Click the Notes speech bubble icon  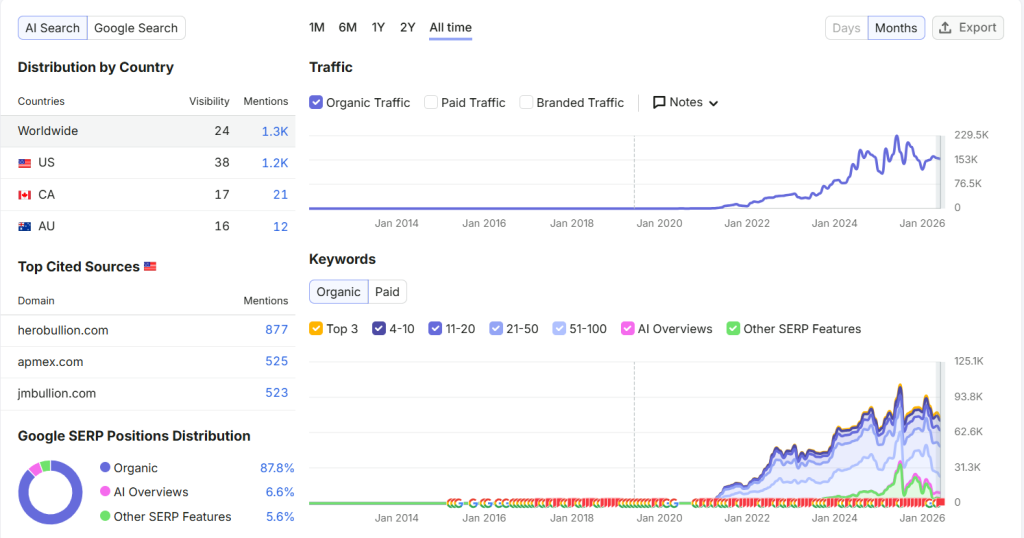tap(659, 103)
